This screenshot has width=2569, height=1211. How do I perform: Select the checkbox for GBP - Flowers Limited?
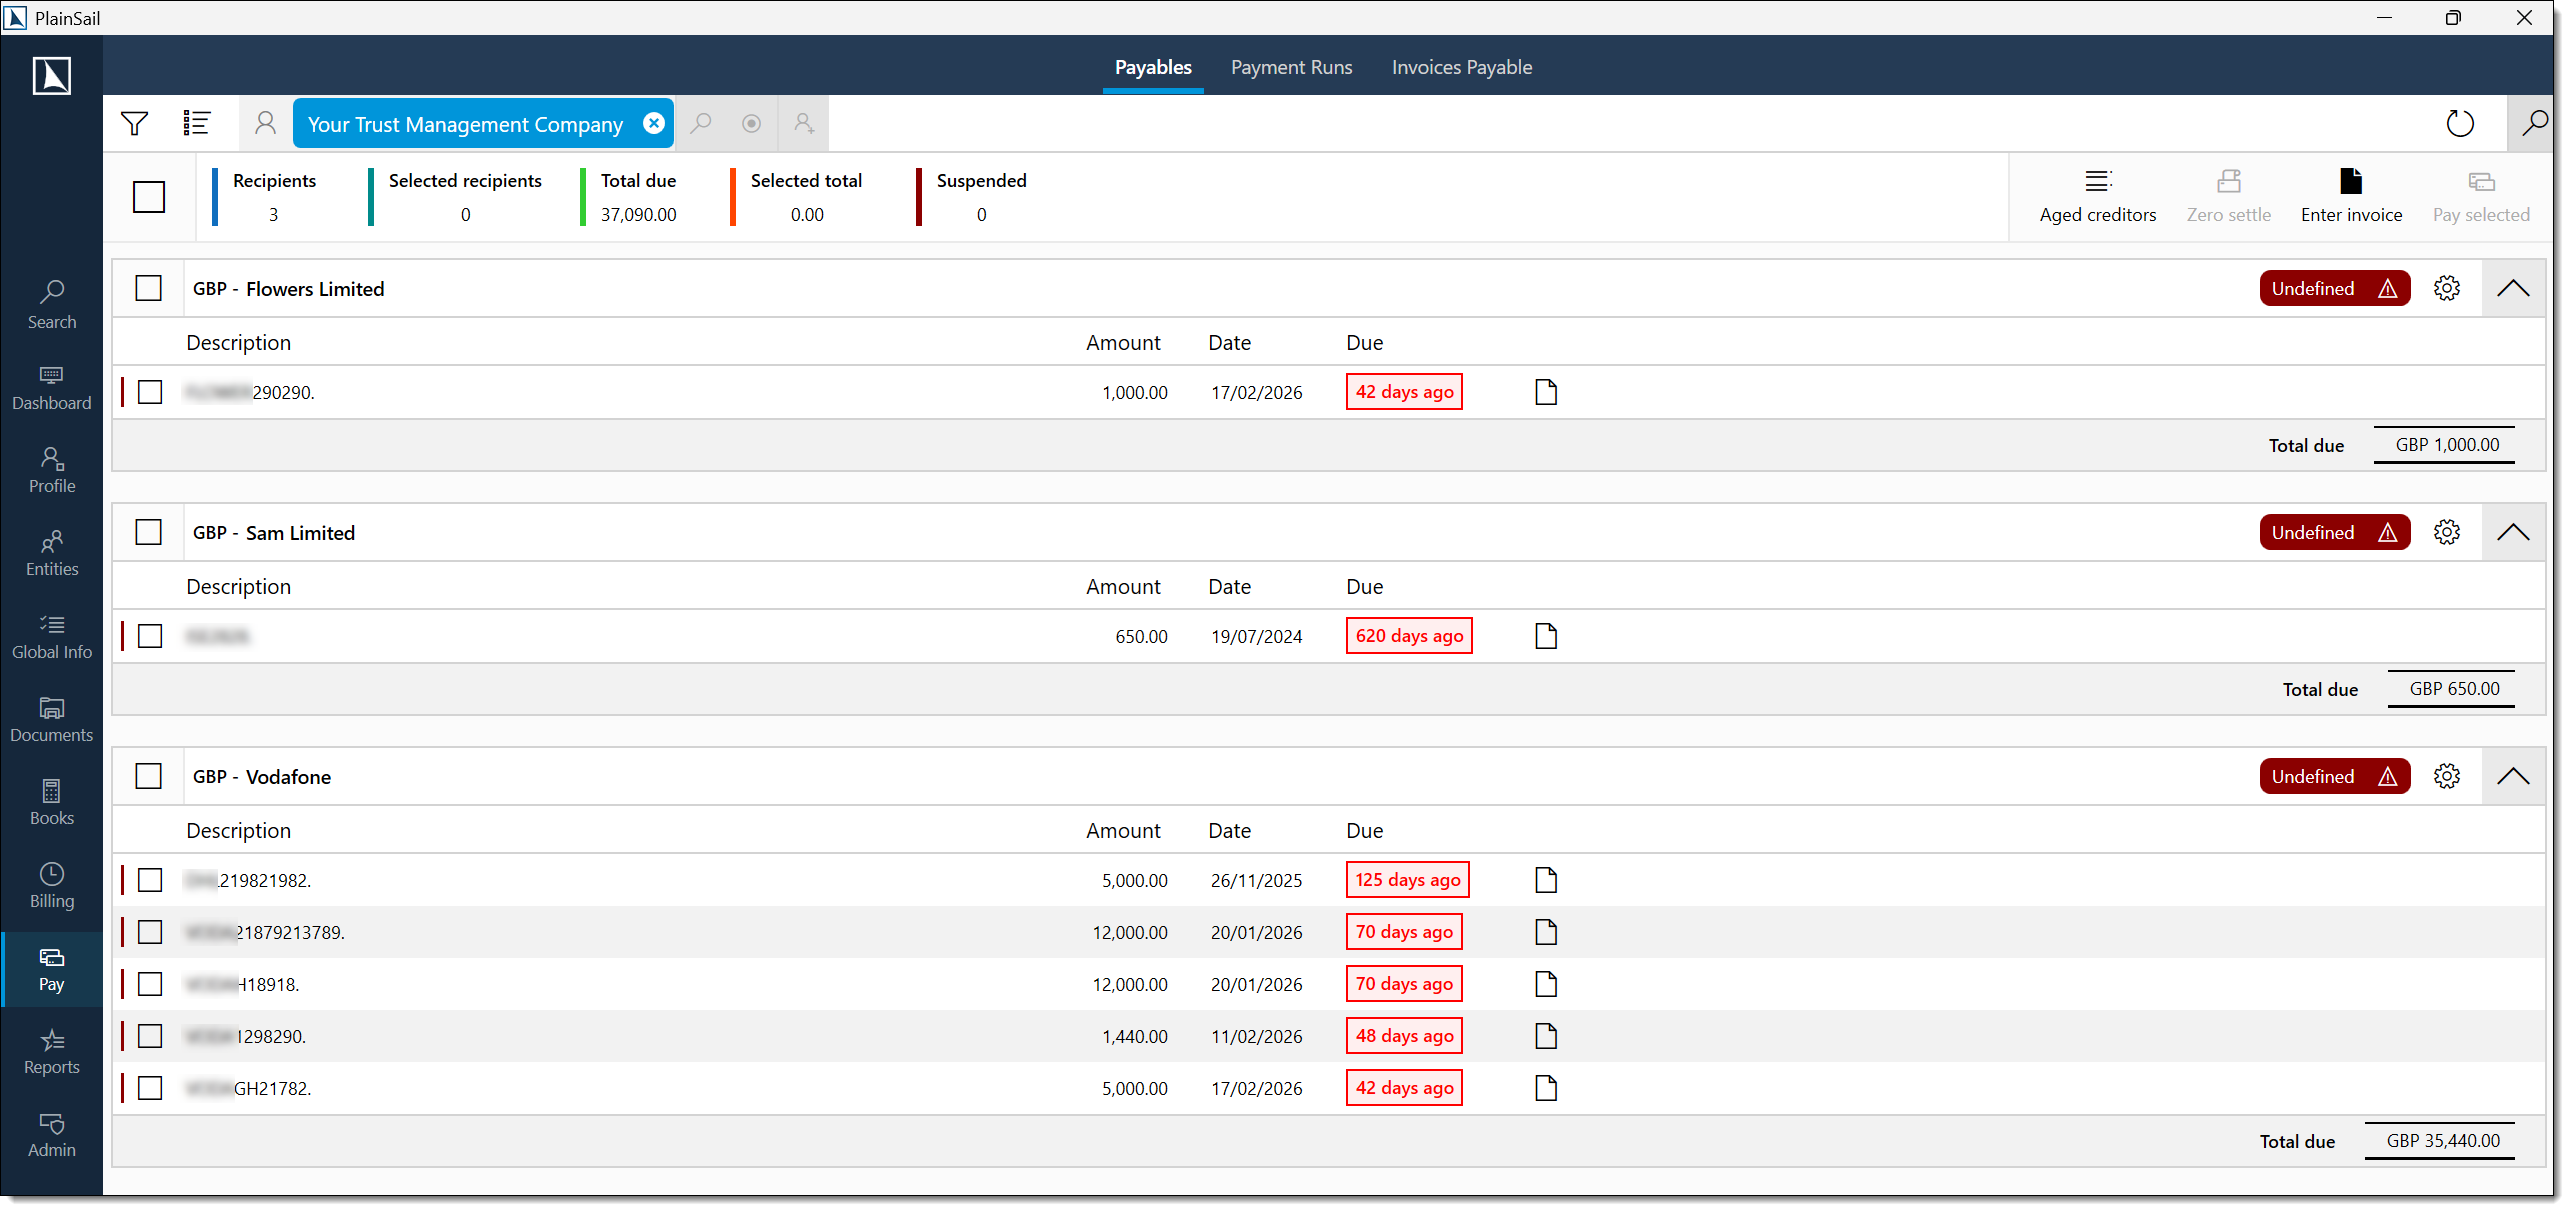(x=148, y=288)
